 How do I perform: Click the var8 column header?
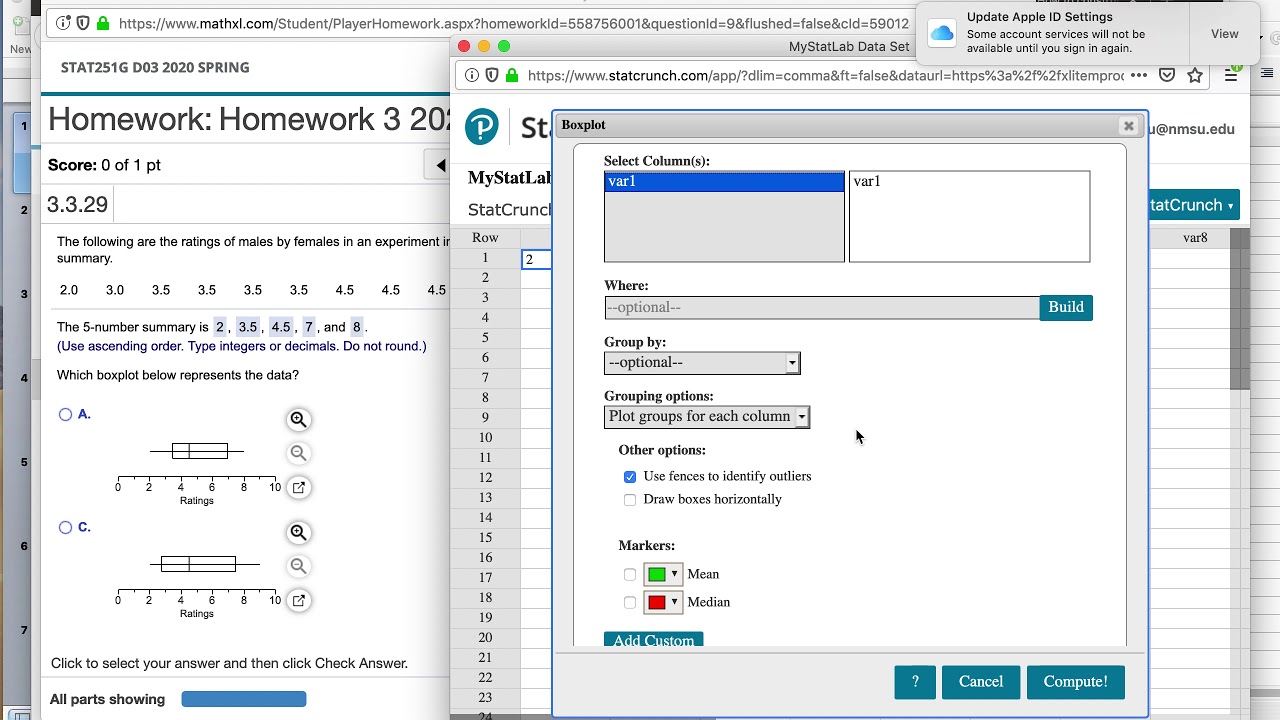click(x=1195, y=238)
